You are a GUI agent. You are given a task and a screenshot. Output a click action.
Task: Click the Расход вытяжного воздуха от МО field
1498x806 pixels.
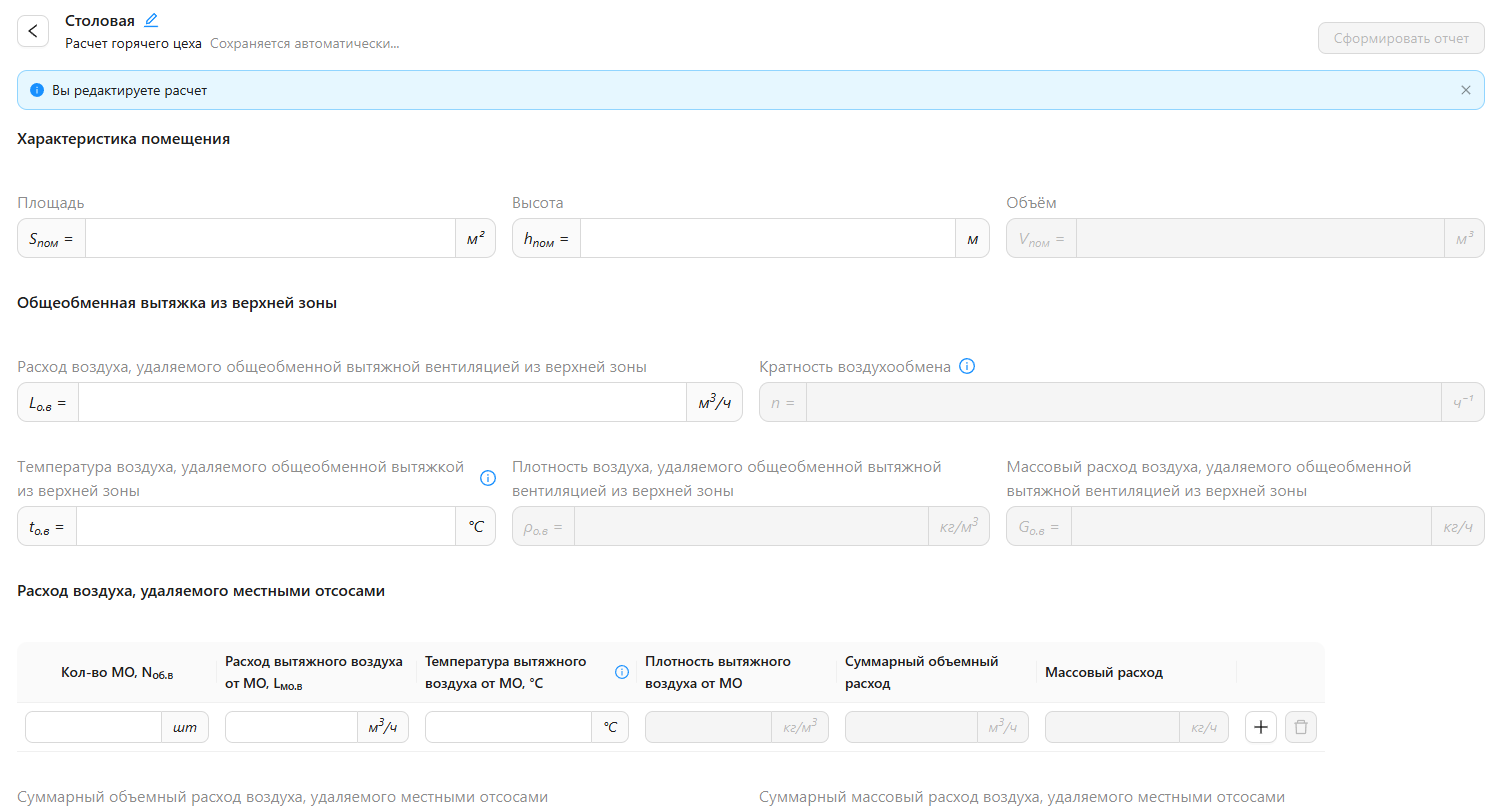pos(291,727)
